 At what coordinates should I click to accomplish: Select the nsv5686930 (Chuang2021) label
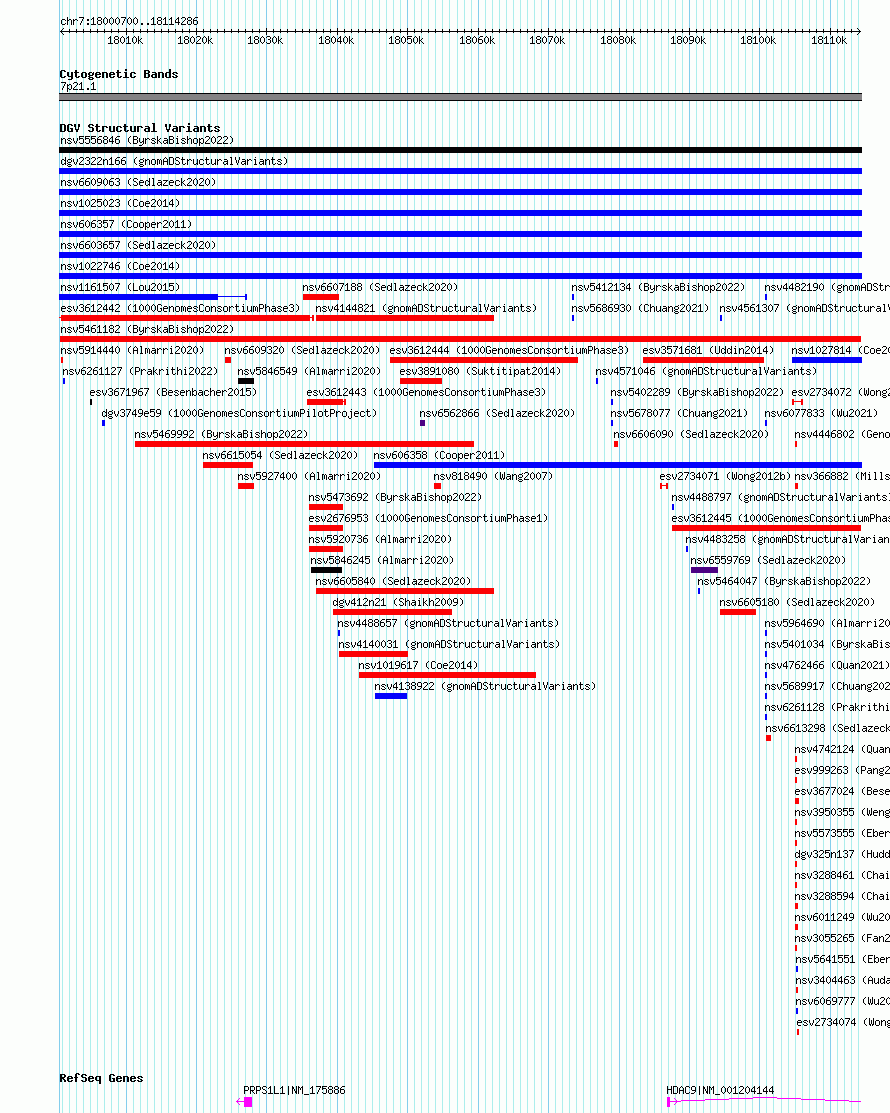(640, 308)
